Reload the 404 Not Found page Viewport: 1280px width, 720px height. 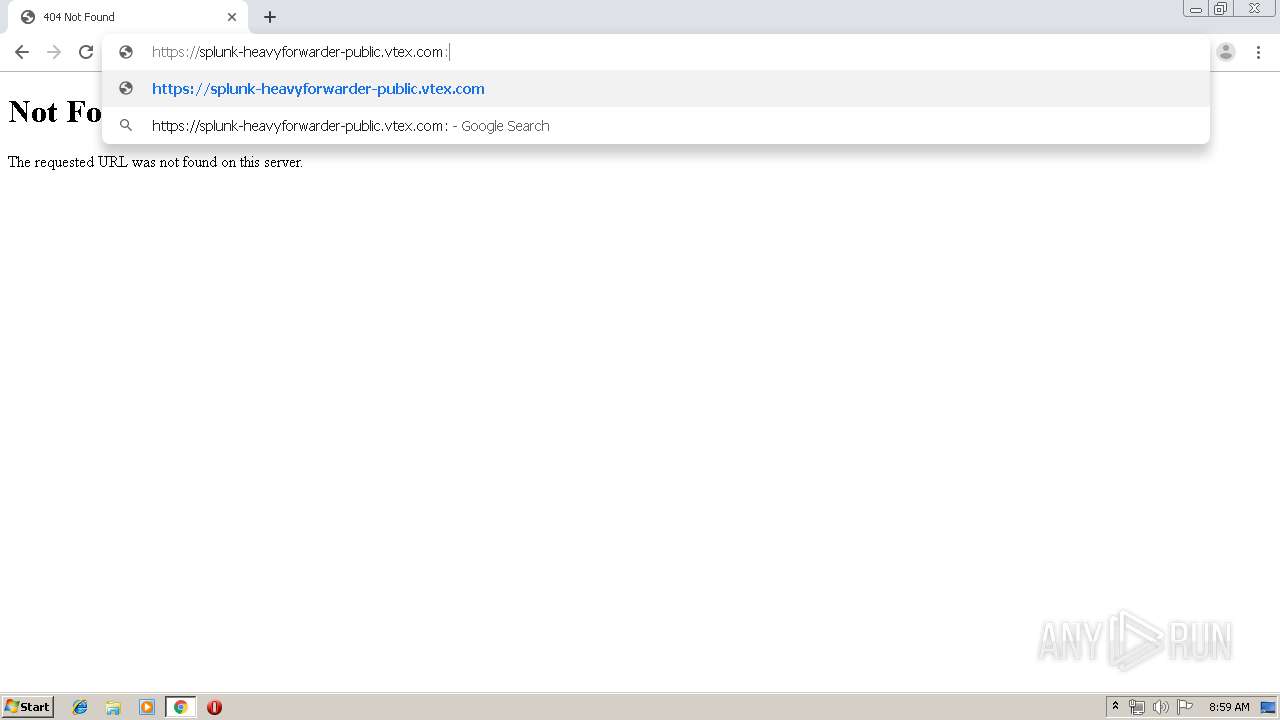[x=86, y=52]
